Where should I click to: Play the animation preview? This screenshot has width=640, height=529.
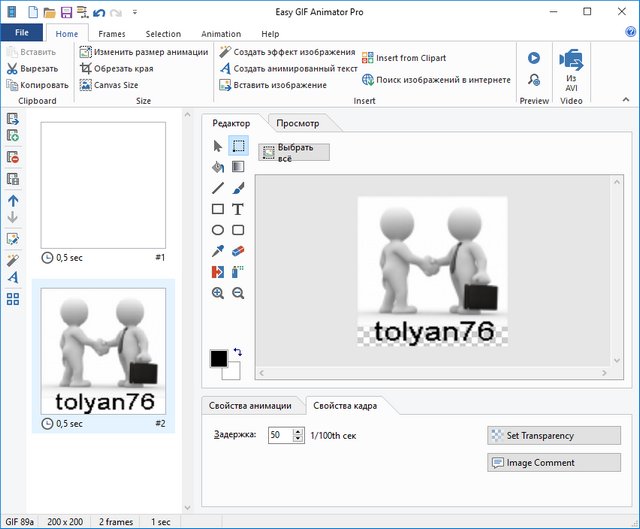(534, 58)
